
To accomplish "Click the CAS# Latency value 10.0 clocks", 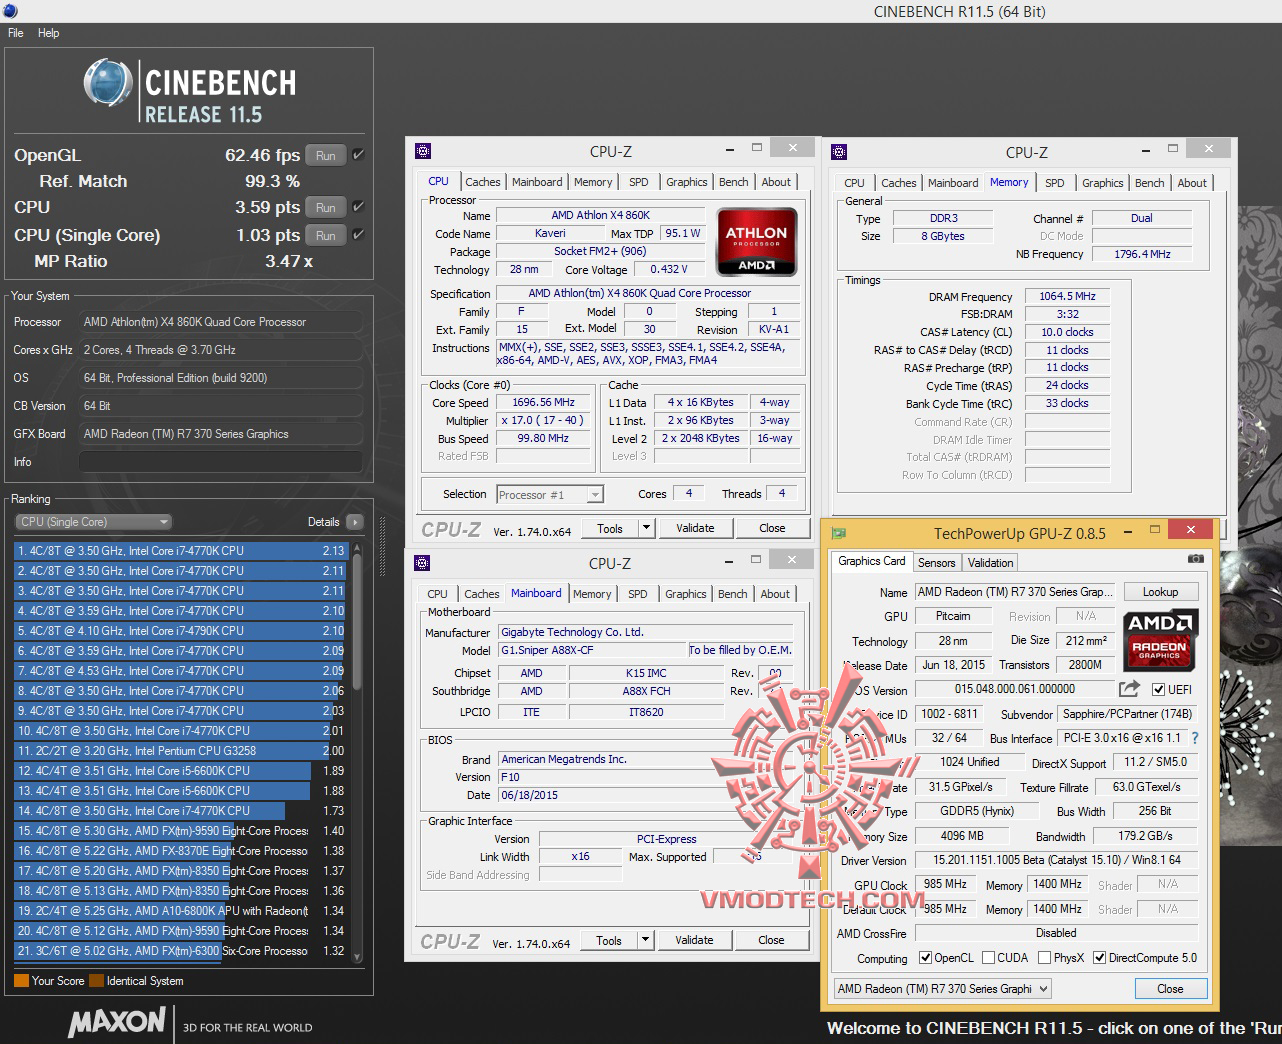I will click(1068, 332).
